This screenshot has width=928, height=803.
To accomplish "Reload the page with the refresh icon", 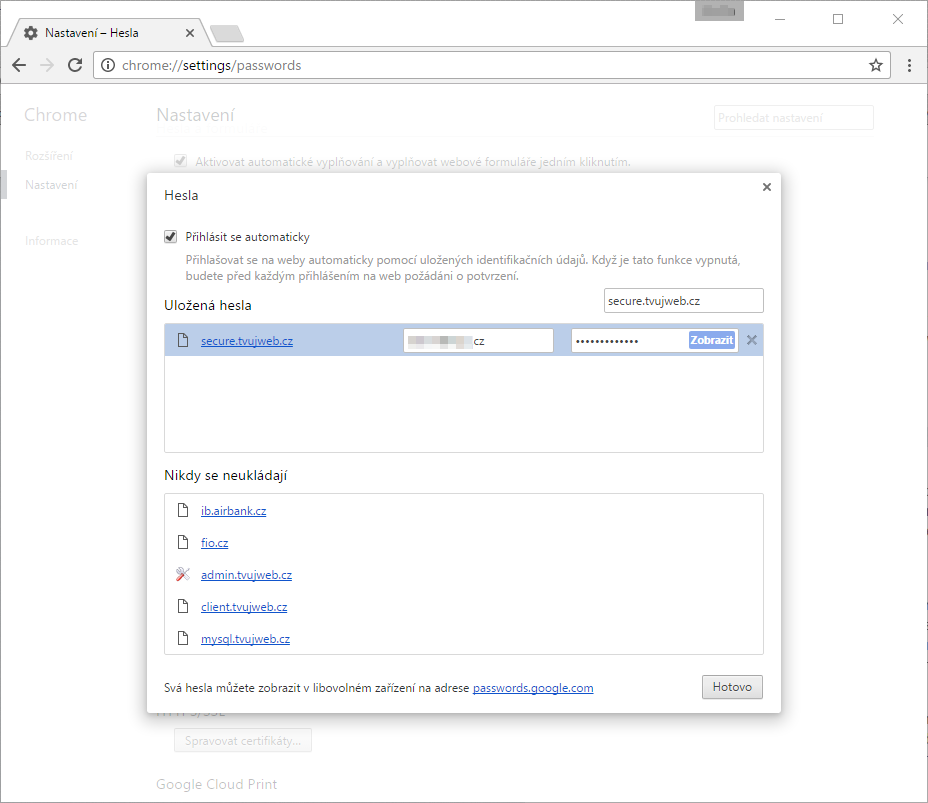I will (75, 65).
